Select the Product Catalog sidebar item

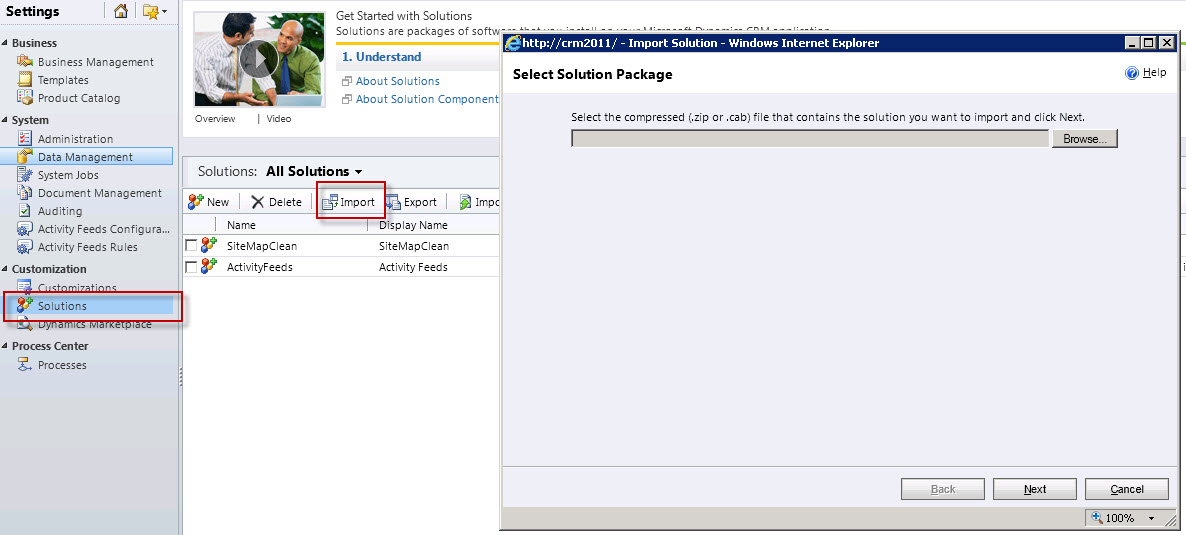tap(78, 98)
